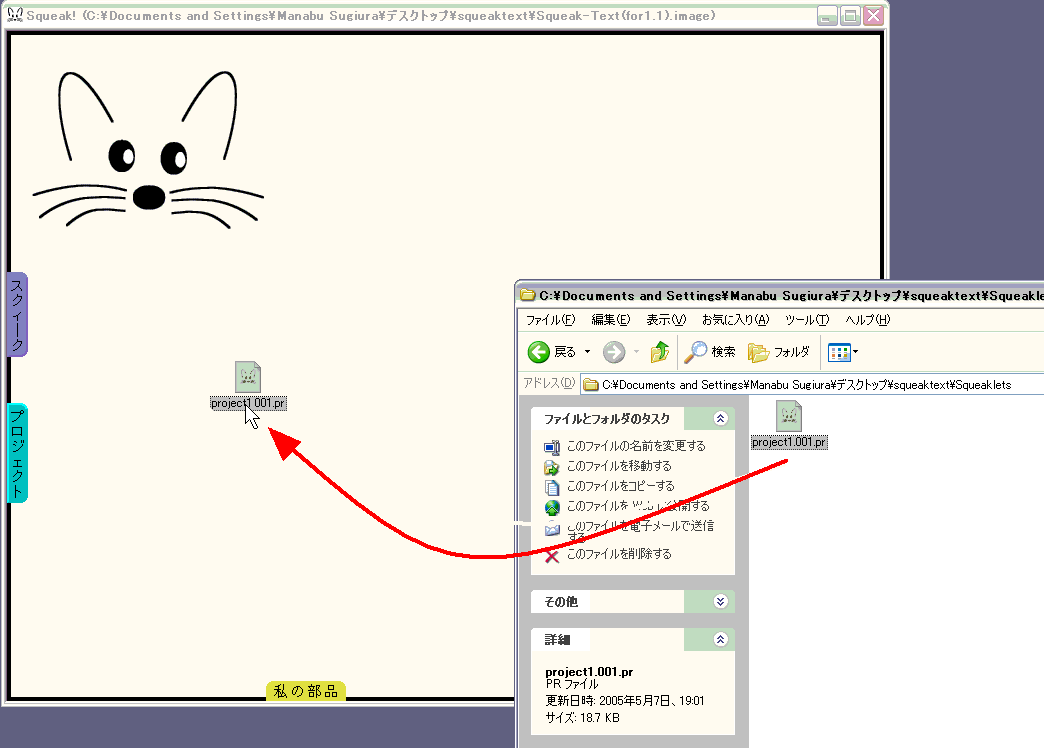1044x748 pixels.
Task: Click the copy this file link
Action: [x=620, y=486]
